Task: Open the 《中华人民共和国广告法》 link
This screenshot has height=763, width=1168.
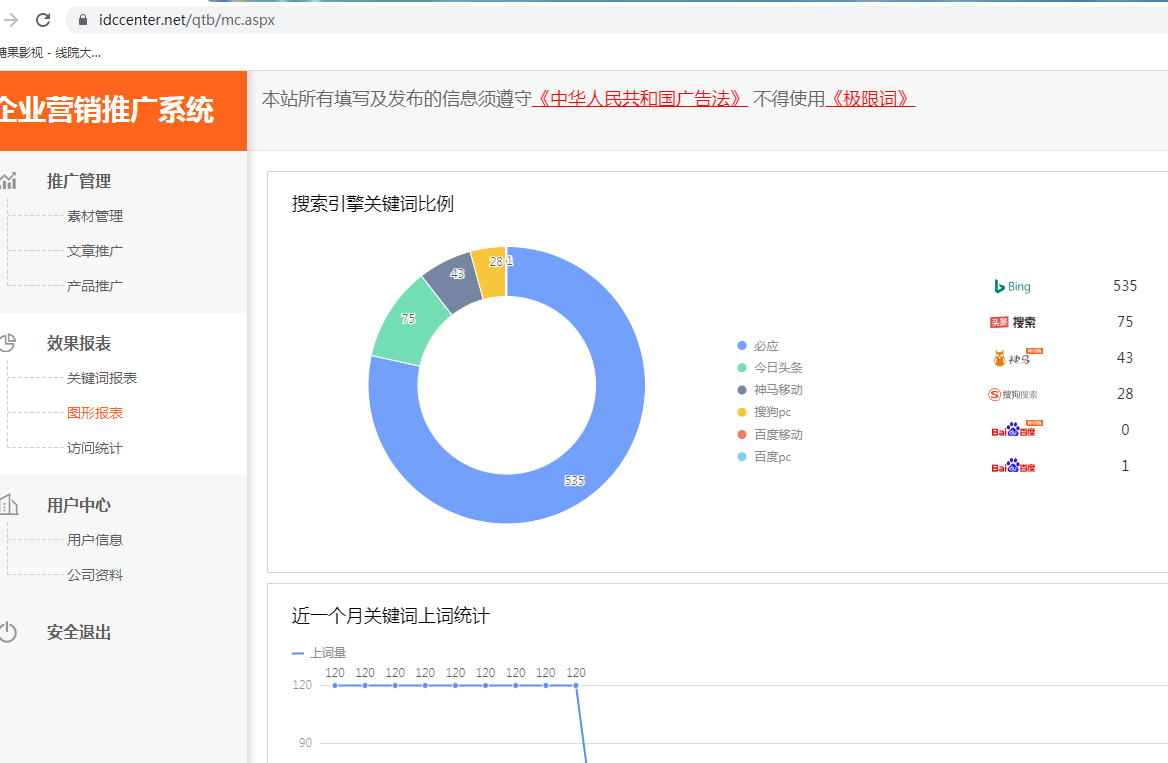Action: pyautogui.click(x=640, y=99)
